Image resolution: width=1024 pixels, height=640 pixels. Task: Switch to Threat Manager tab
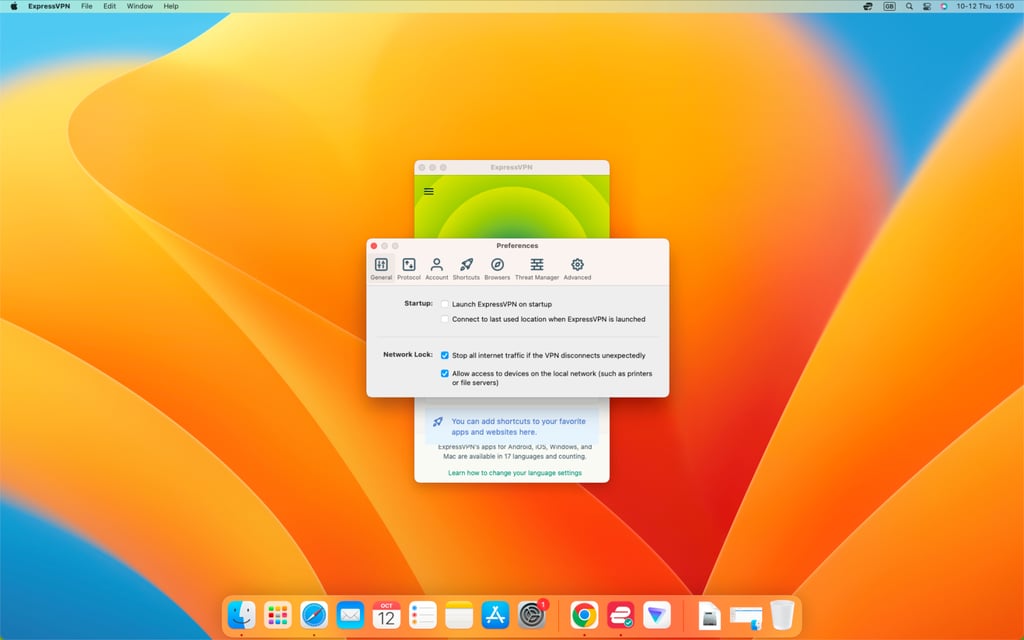click(537, 268)
